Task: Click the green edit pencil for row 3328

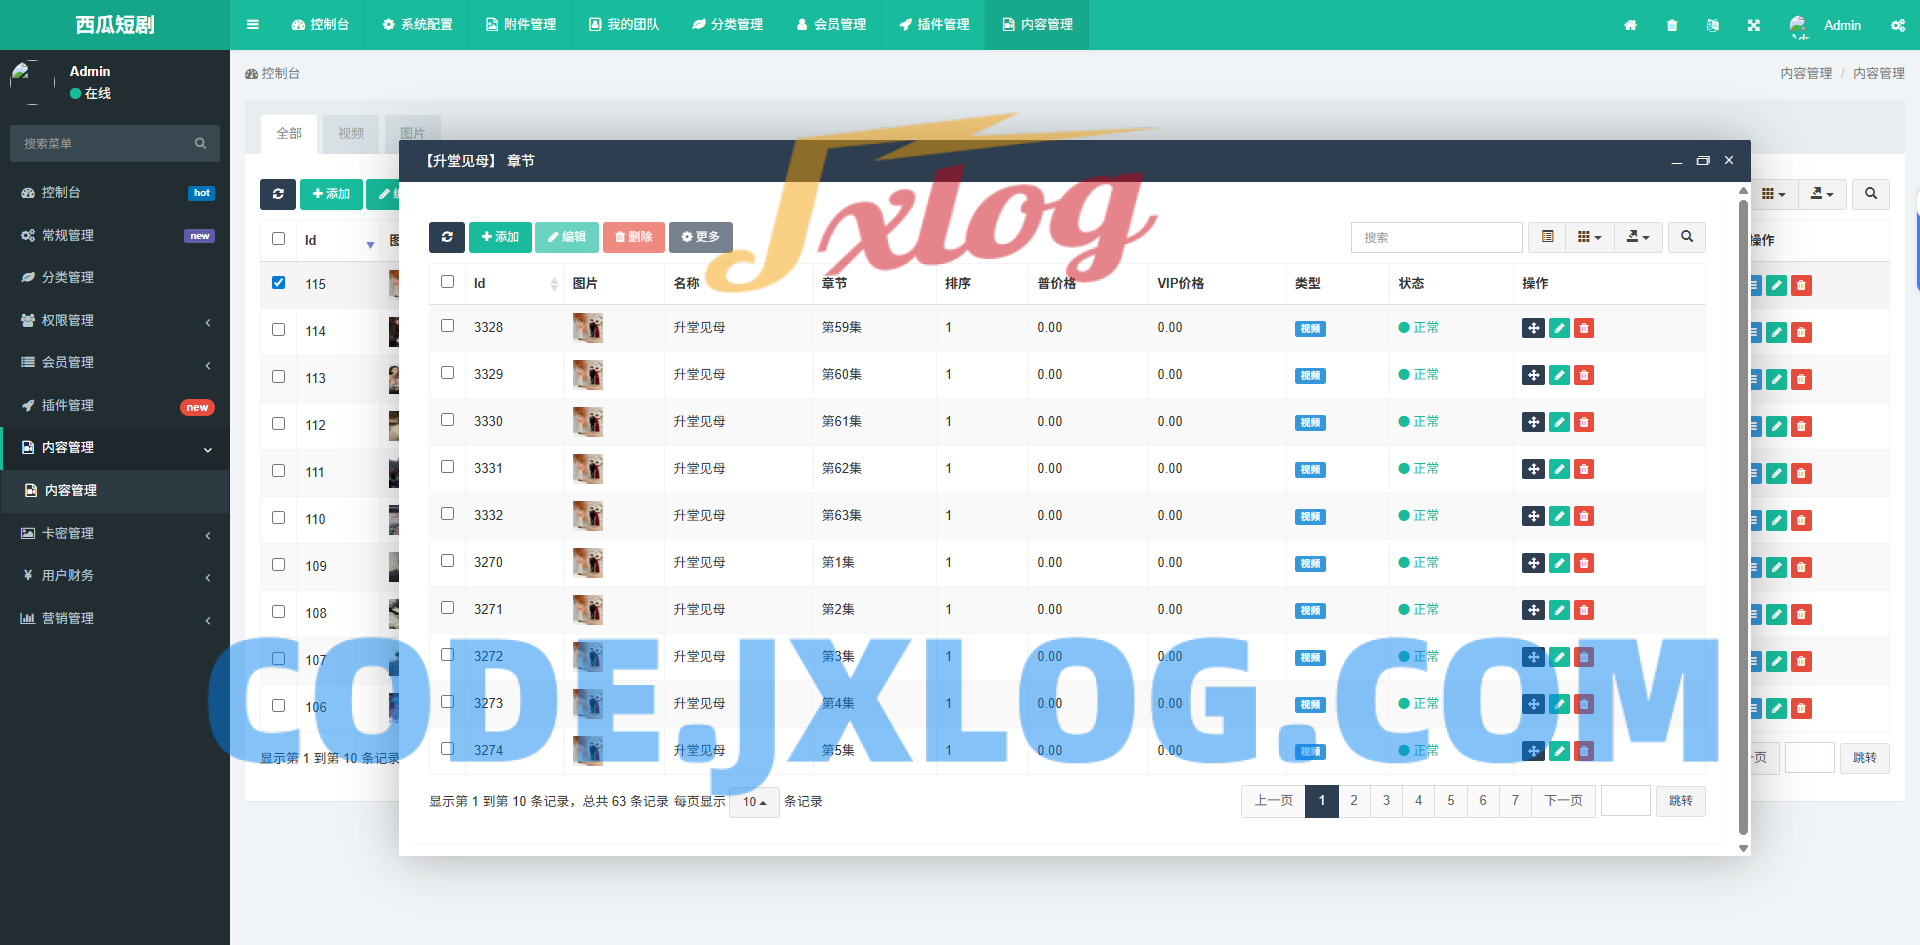Action: (1559, 328)
